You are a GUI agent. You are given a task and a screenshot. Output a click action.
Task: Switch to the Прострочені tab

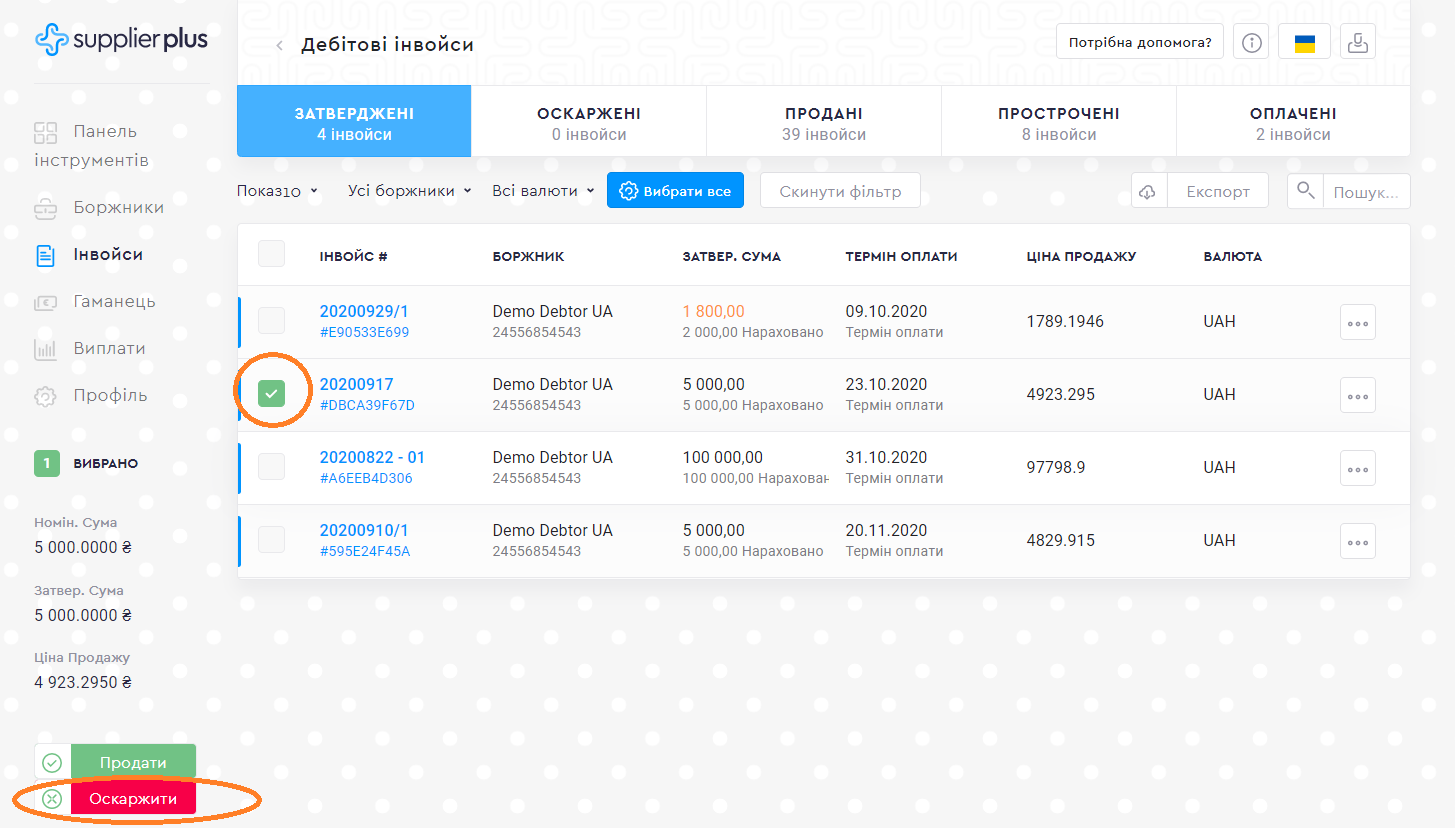(x=1058, y=123)
